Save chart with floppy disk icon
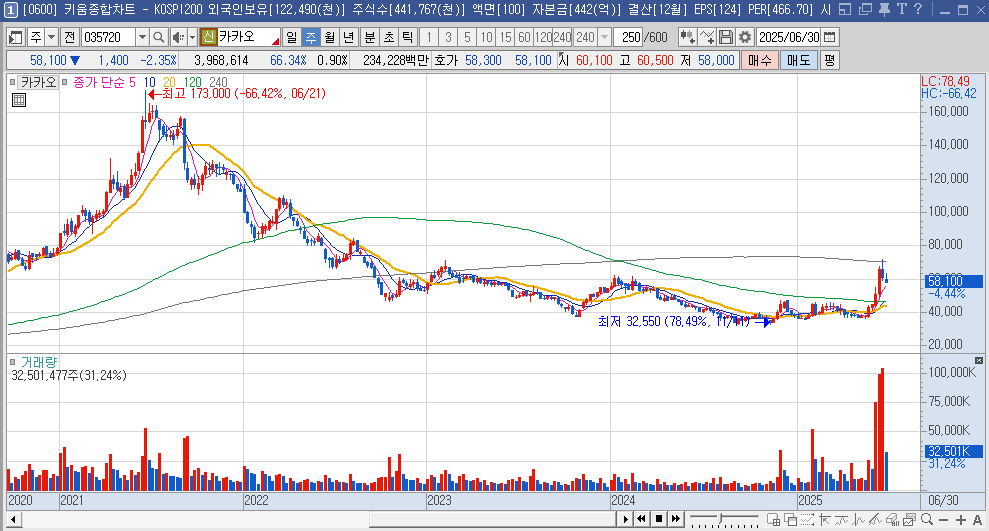989x531 pixels. [726, 37]
